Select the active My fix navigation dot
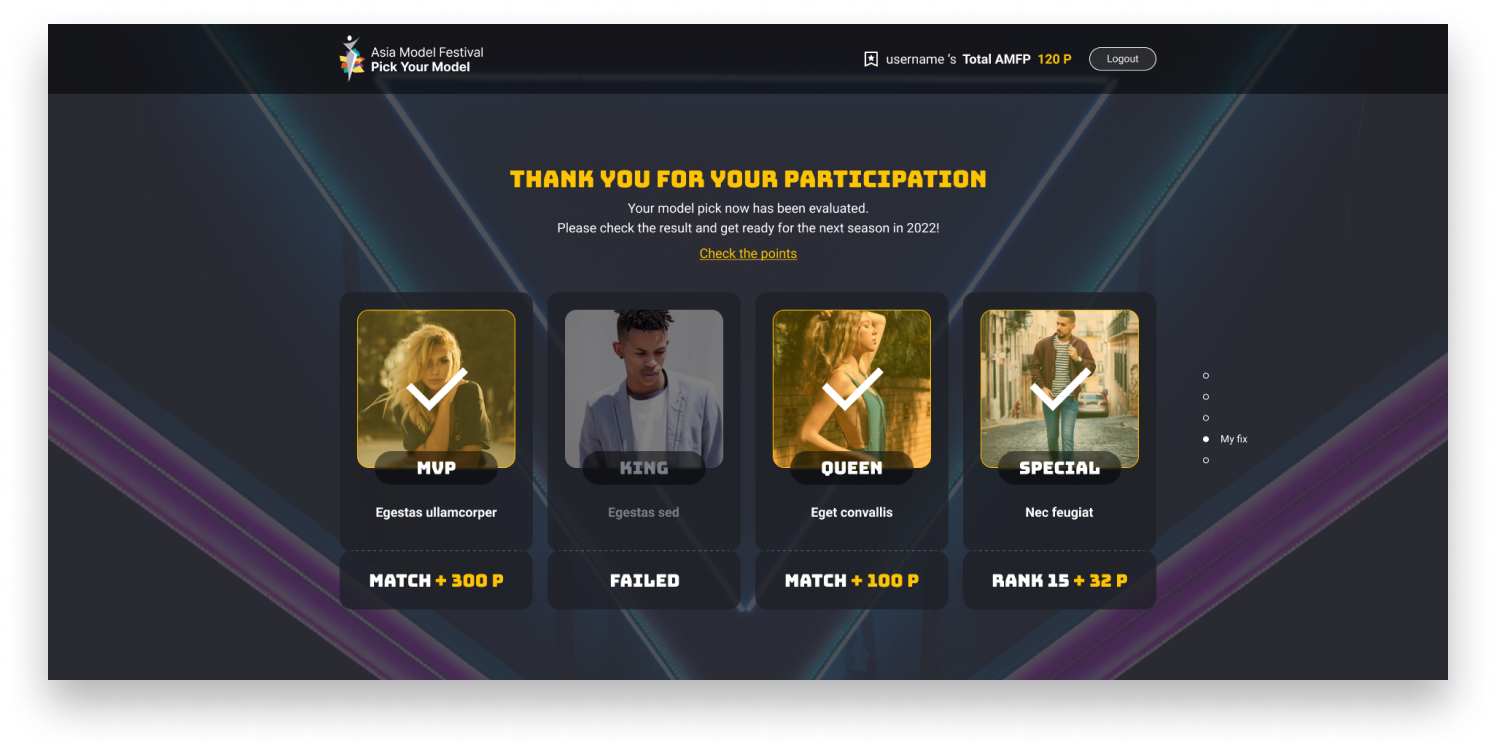 1206,439
